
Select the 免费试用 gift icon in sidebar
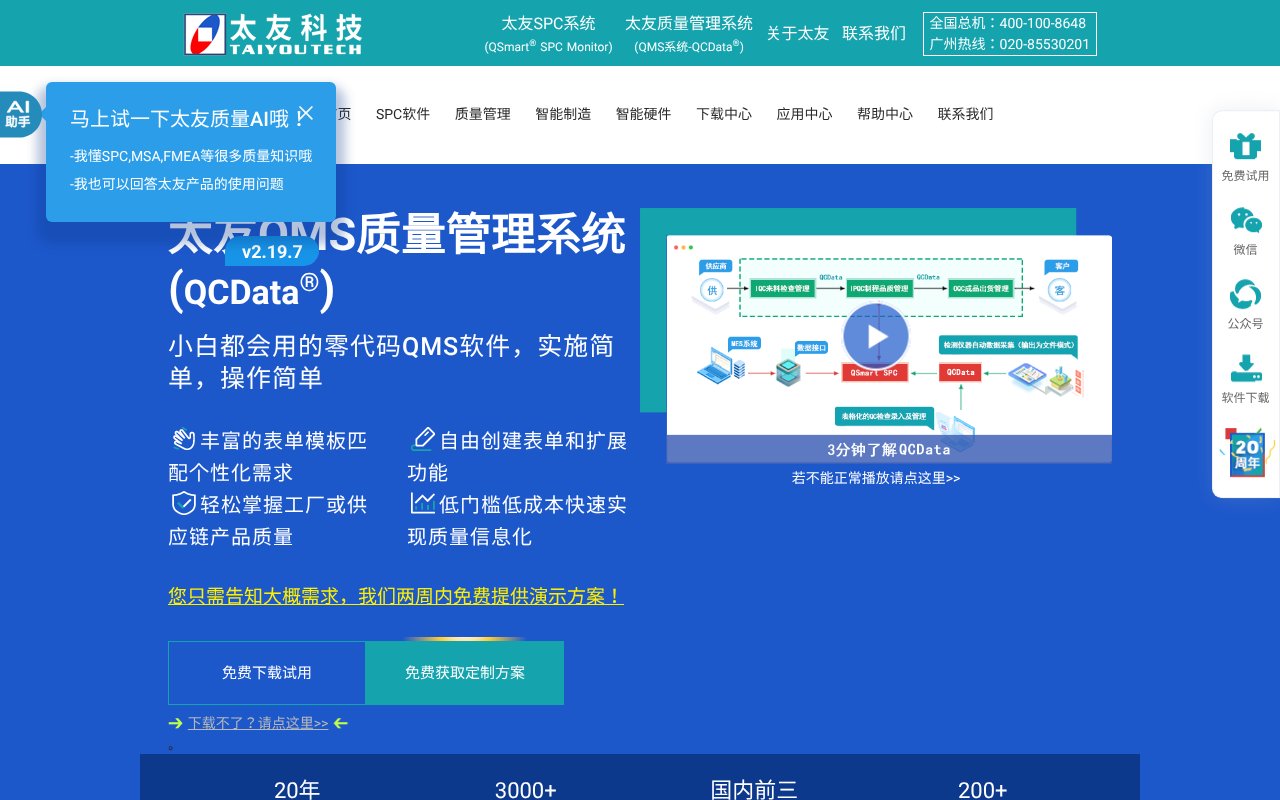[x=1245, y=146]
